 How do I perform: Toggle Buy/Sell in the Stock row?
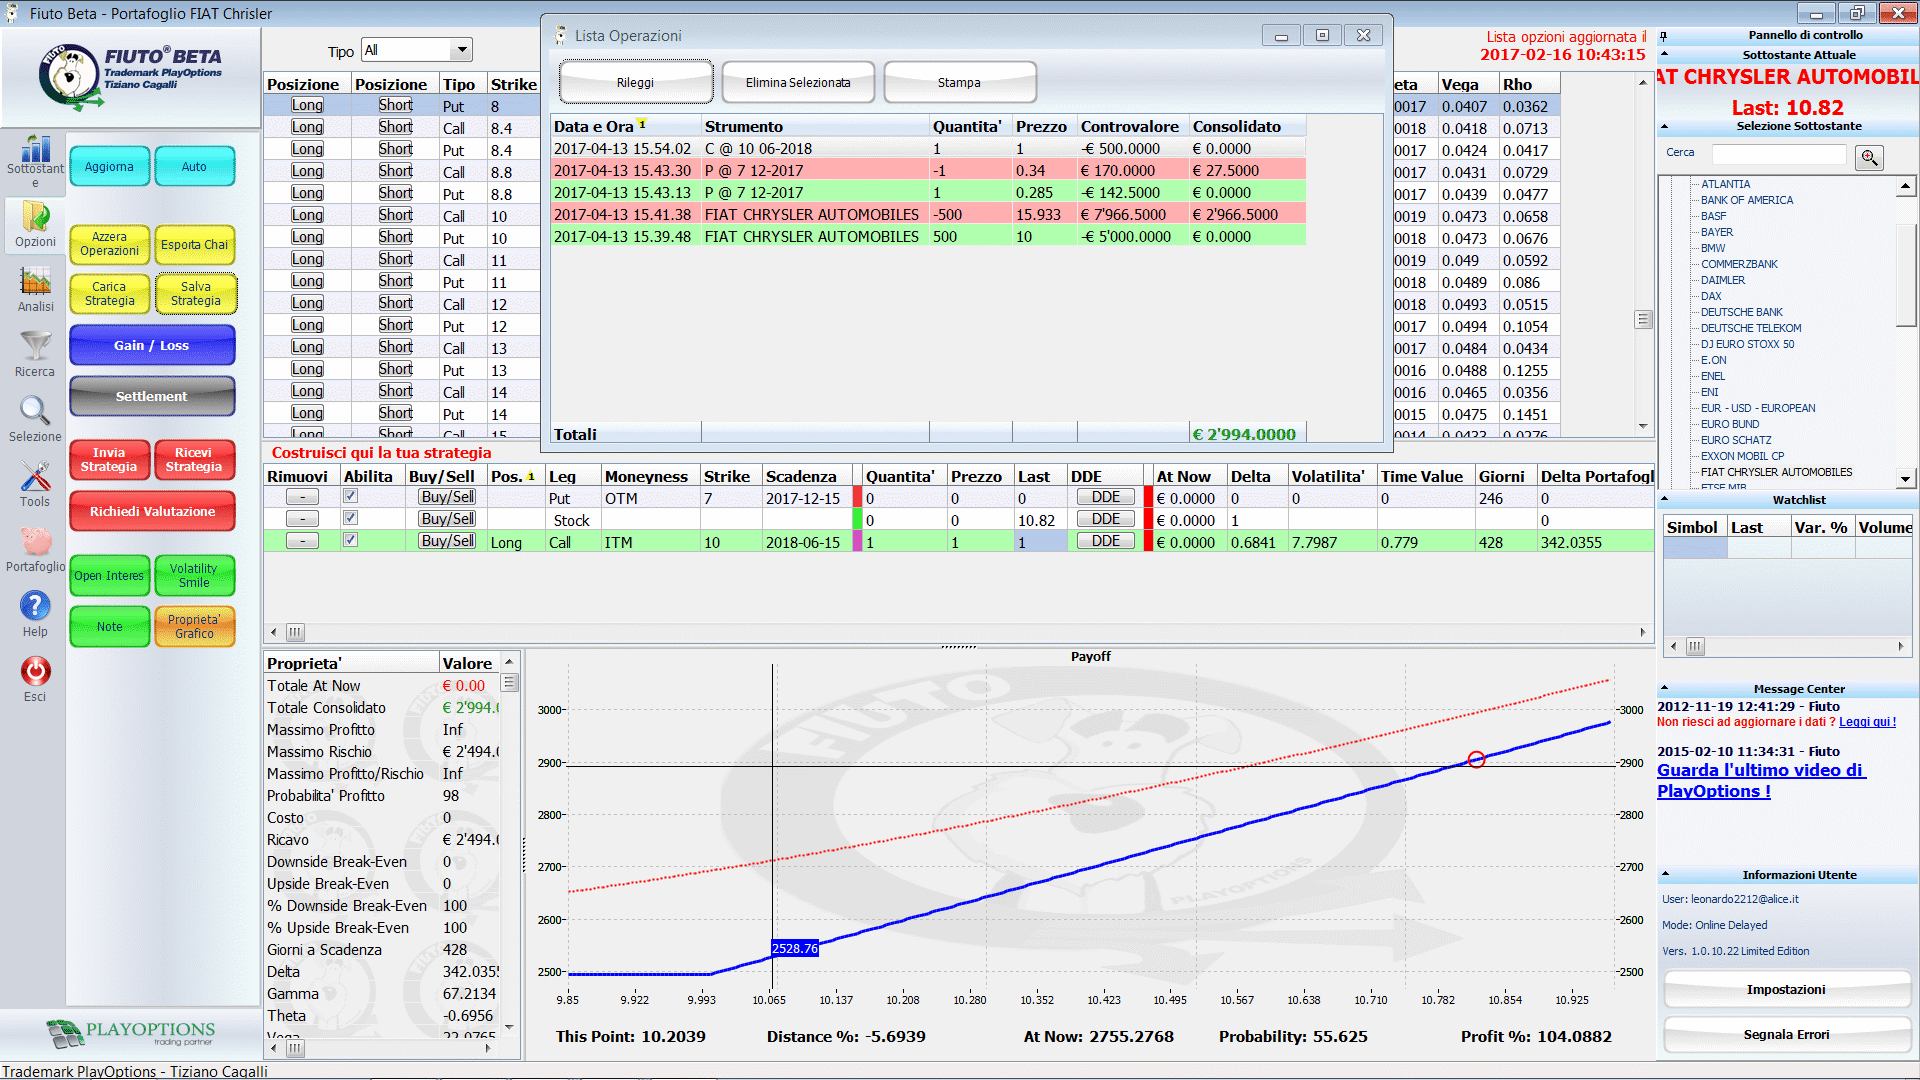[447, 519]
